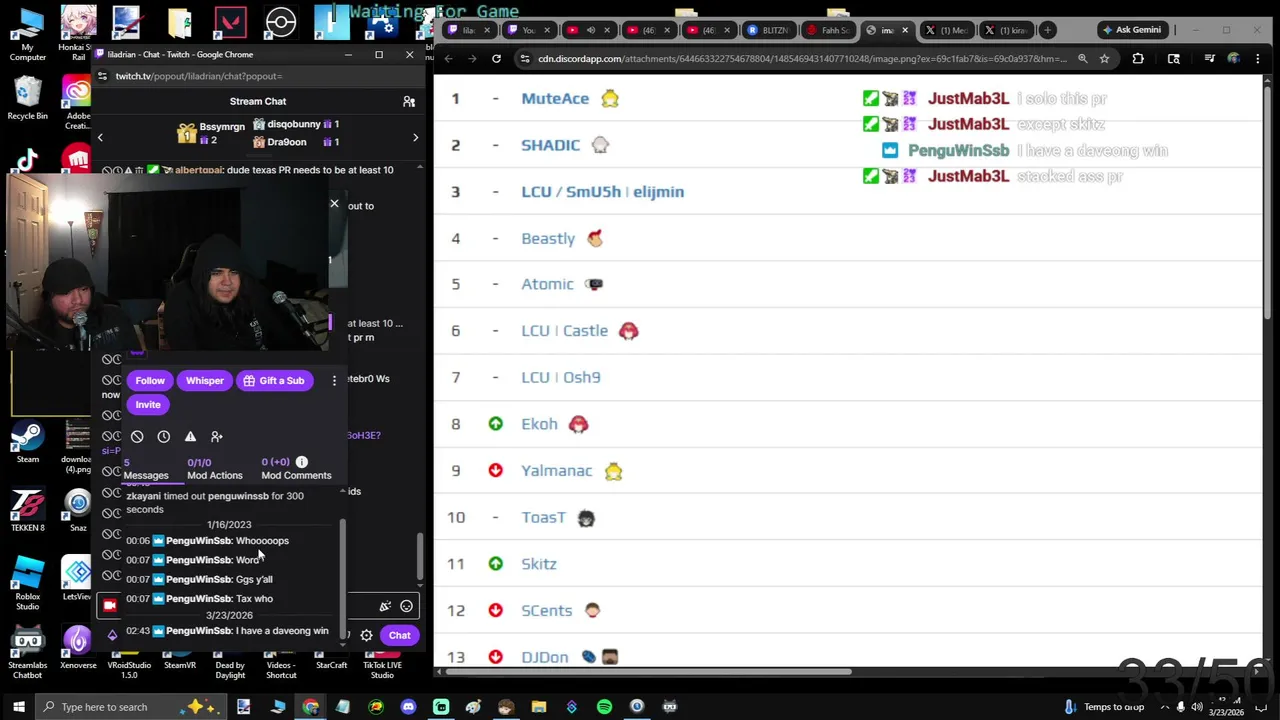Click the Bssymrgn top gifter entry
Image resolution: width=1280 pixels, height=720 pixels.
(211, 133)
